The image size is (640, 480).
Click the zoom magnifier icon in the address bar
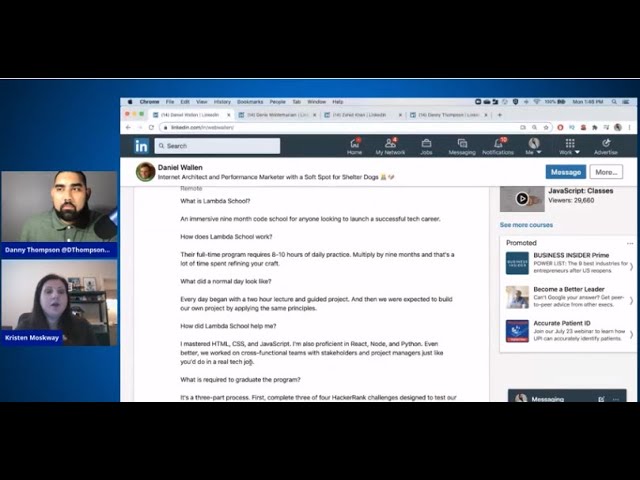click(534, 127)
